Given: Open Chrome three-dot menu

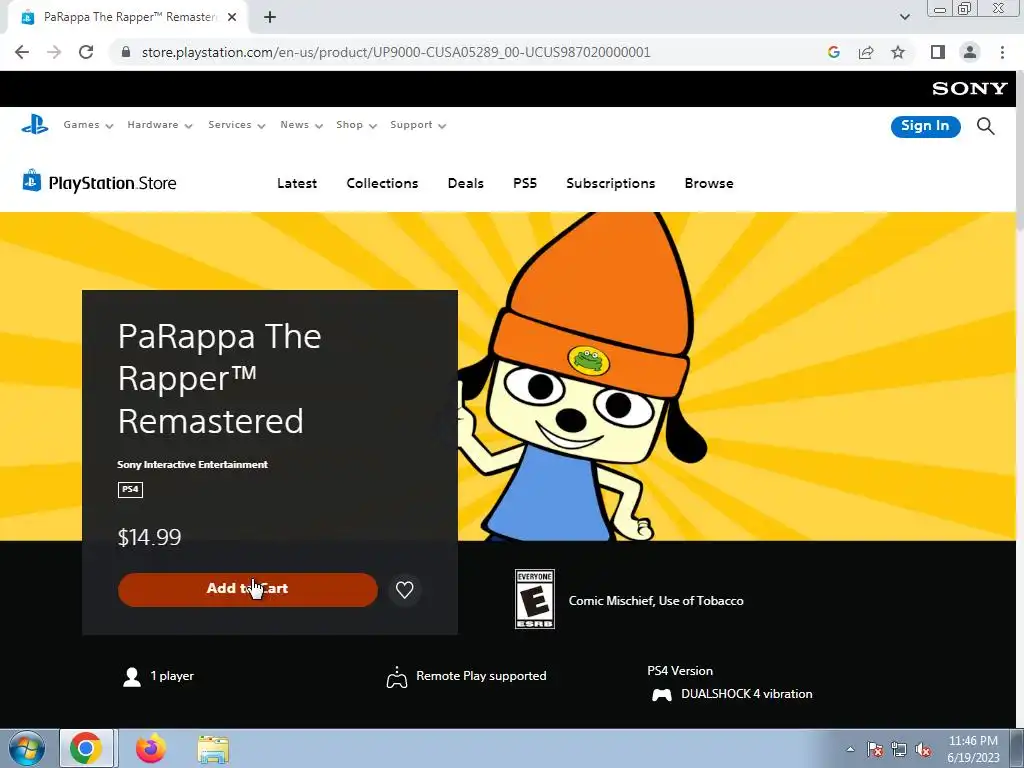Looking at the screenshot, I should coord(1002,52).
